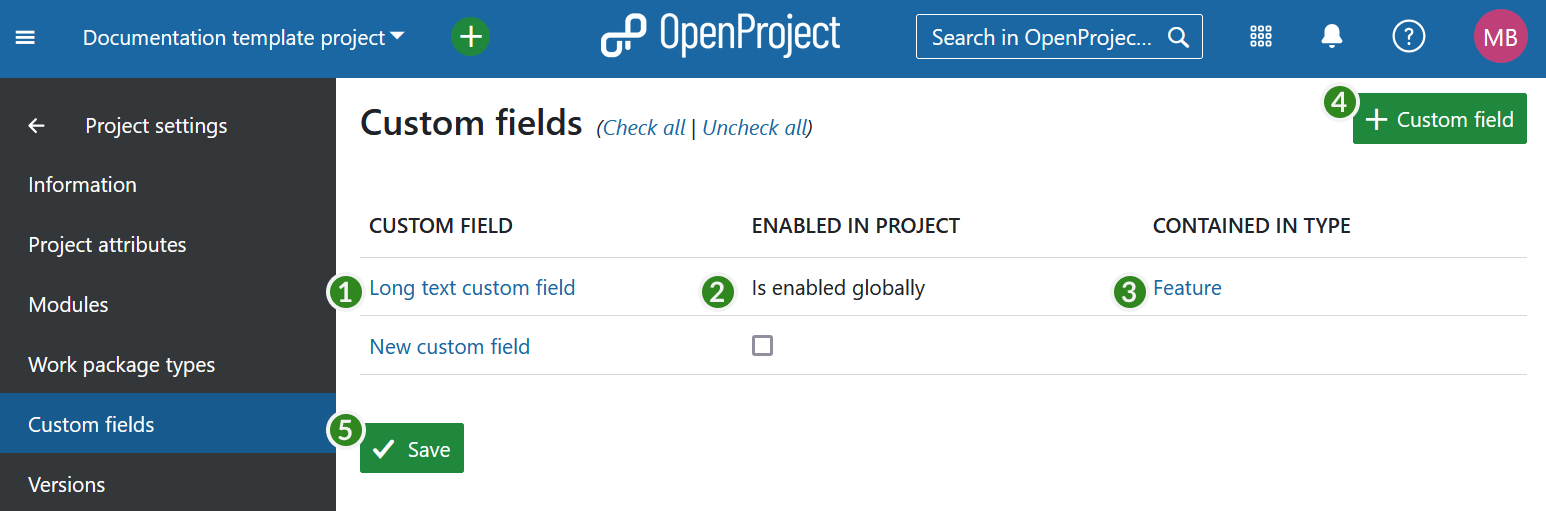Enable the New custom field checkbox
1546x511 pixels.
[762, 346]
